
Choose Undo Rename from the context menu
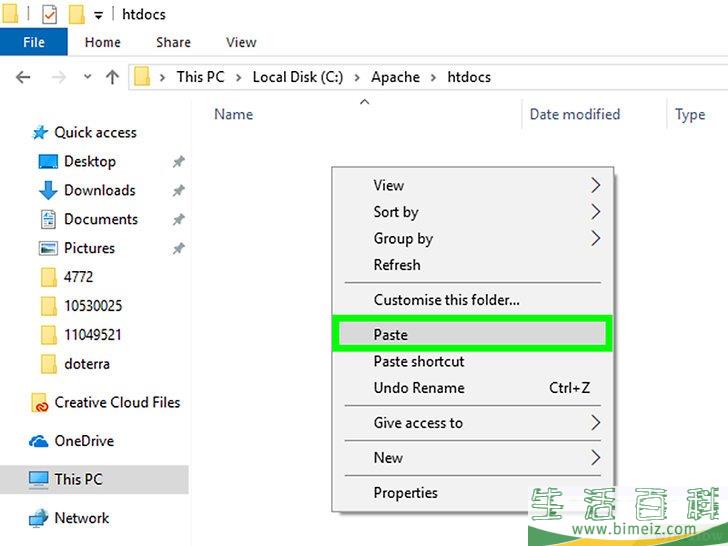pyautogui.click(x=473, y=388)
